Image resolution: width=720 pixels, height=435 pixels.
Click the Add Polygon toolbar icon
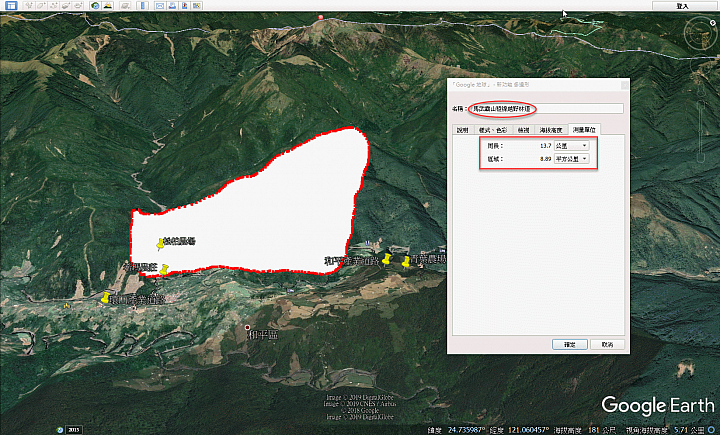(x=41, y=6)
